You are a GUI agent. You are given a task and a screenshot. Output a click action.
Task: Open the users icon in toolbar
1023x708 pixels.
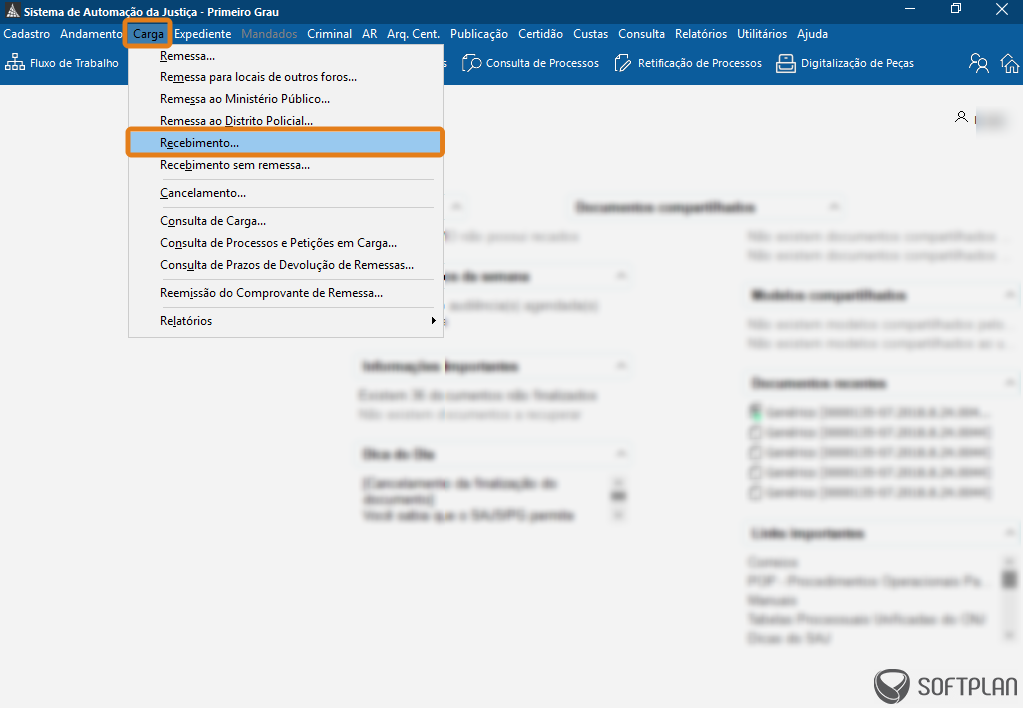[978, 63]
